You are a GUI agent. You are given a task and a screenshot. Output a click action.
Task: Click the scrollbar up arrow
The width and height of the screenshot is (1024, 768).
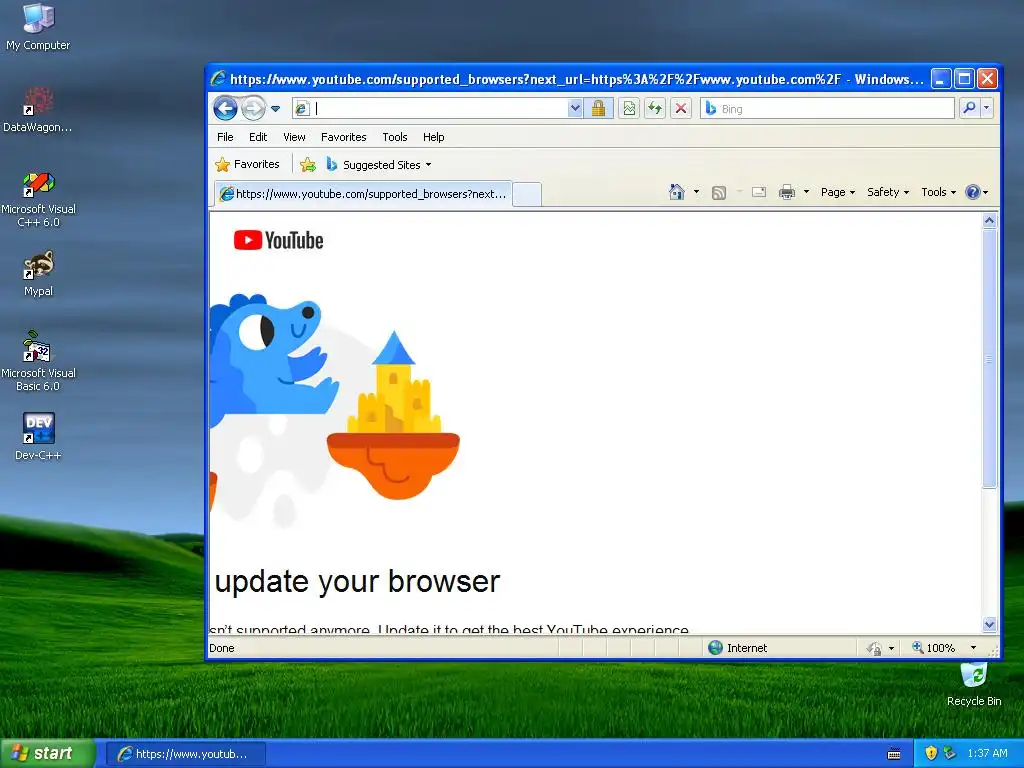(x=989, y=221)
